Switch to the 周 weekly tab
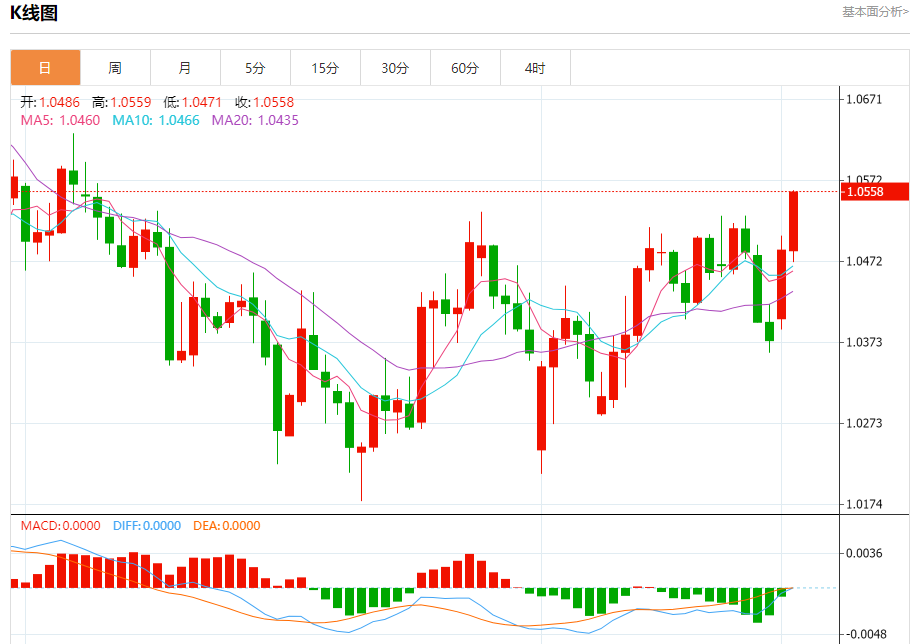914x644 pixels. pos(115,68)
